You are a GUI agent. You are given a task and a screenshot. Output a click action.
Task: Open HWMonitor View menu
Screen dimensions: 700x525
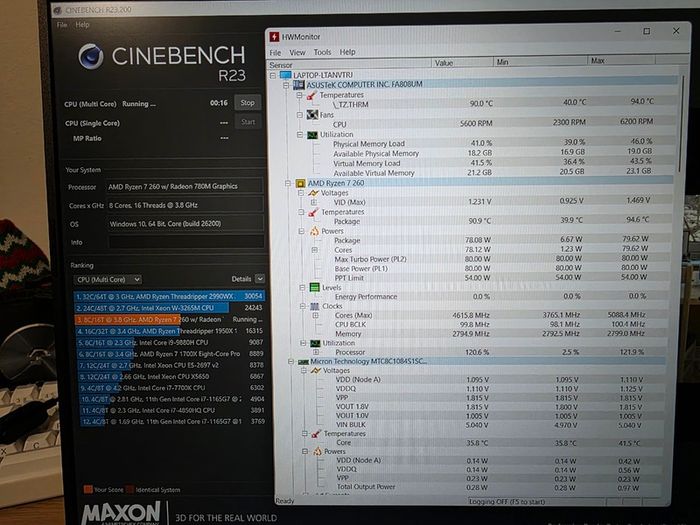click(x=297, y=52)
